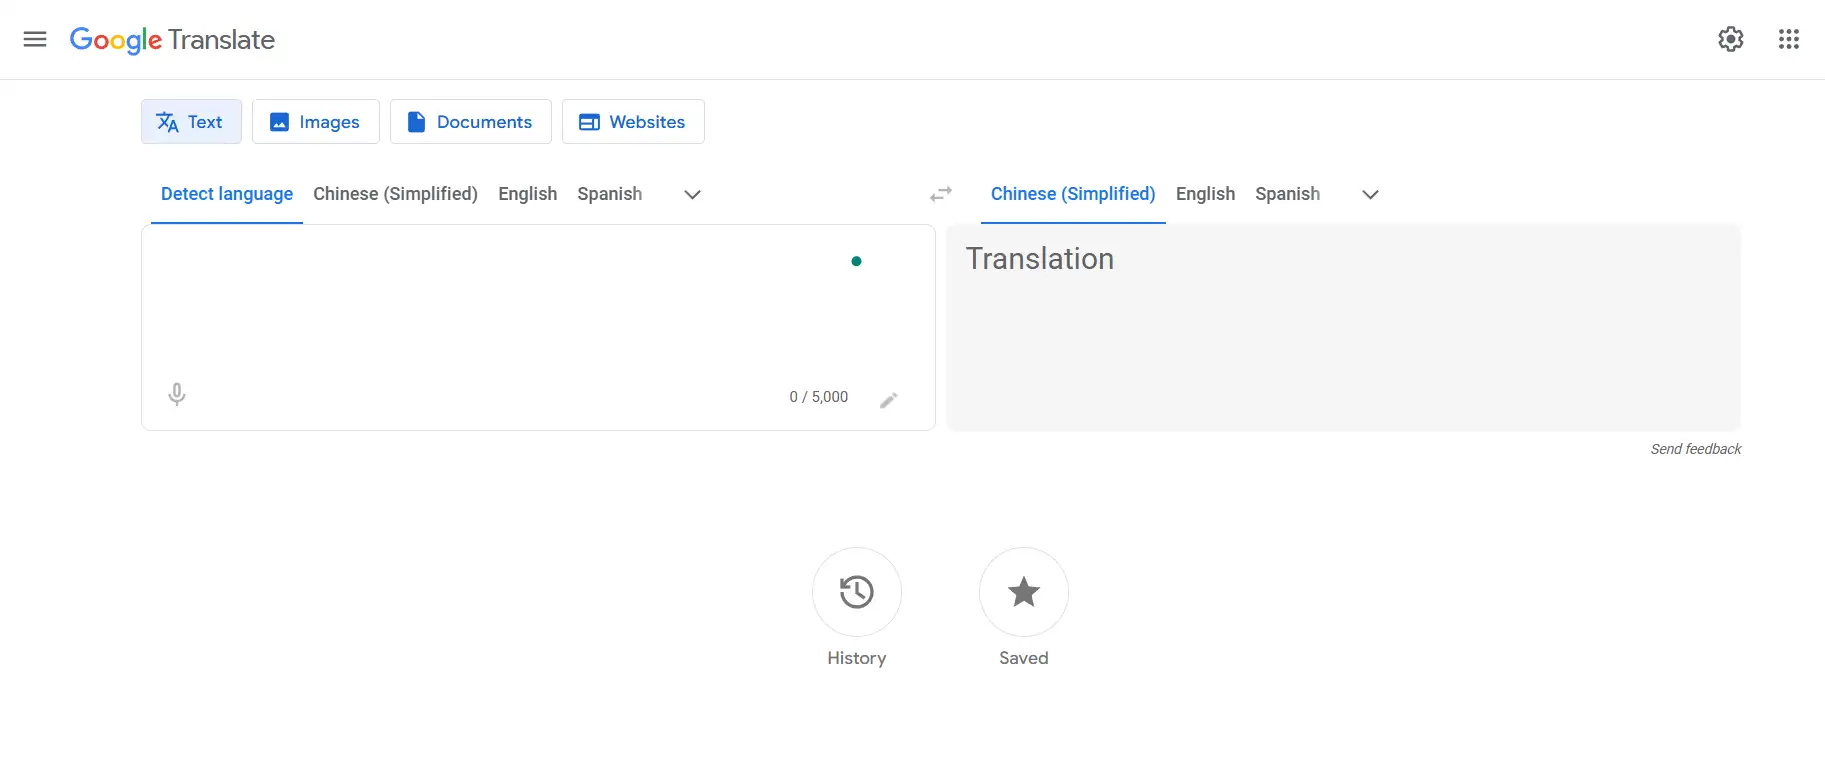Expand more target languages dropdown

pyautogui.click(x=1371, y=194)
